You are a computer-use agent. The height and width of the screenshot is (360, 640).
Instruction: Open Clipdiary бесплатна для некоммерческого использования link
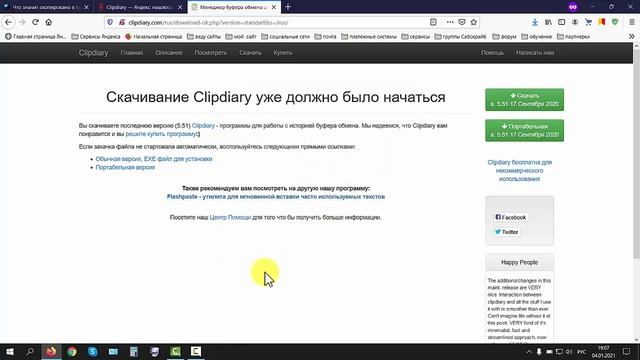click(x=520, y=171)
